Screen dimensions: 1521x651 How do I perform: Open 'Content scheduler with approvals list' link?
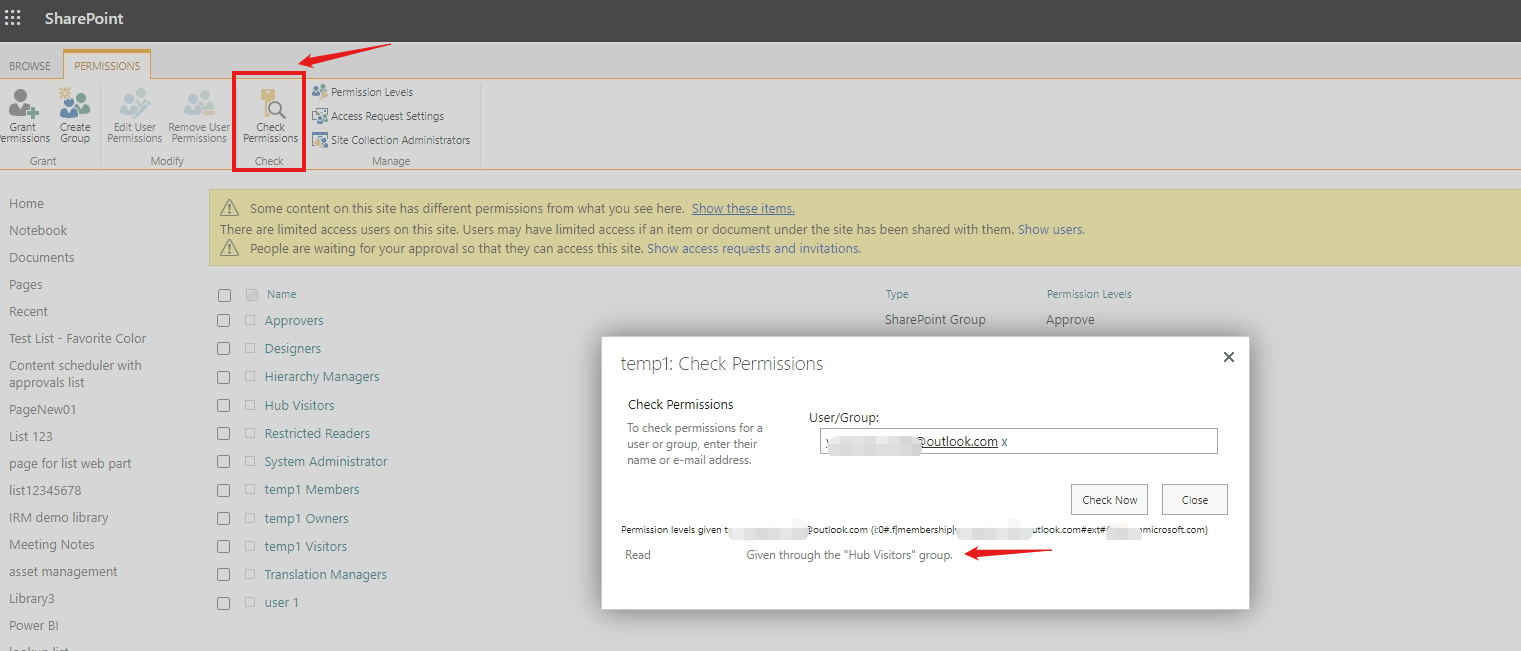click(76, 374)
